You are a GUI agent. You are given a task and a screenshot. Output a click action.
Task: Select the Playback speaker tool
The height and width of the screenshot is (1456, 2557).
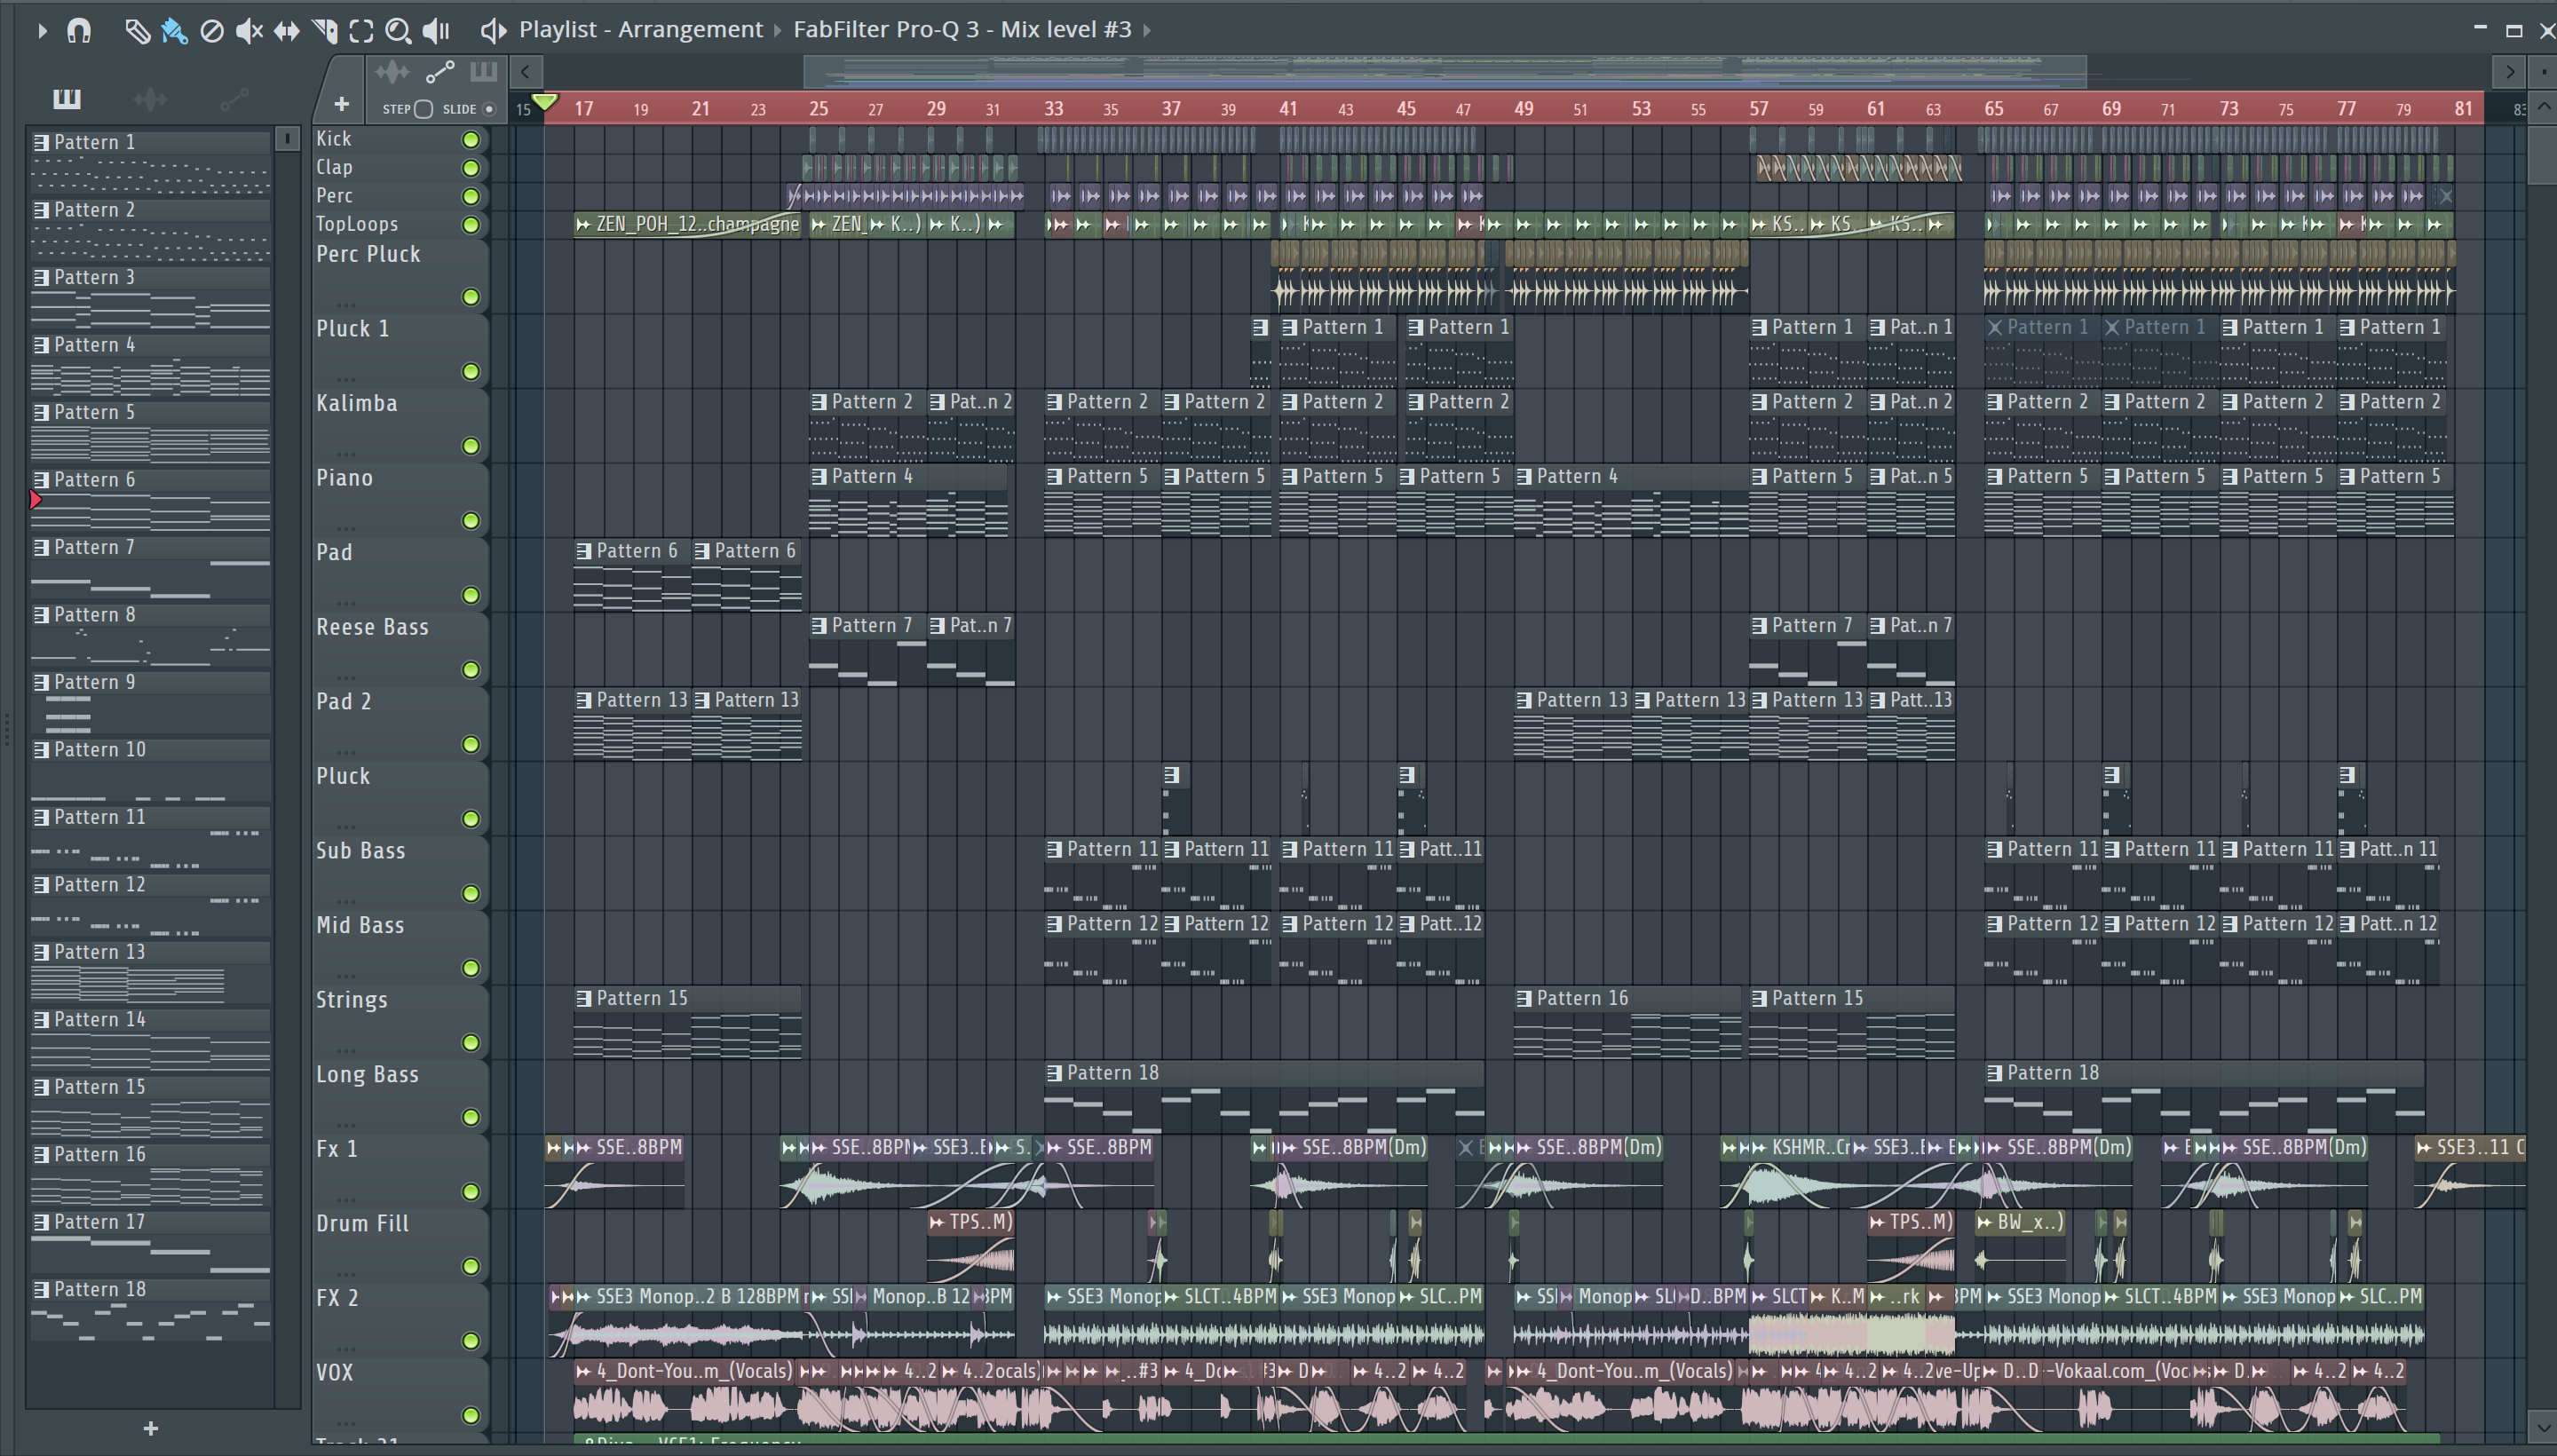point(436,31)
